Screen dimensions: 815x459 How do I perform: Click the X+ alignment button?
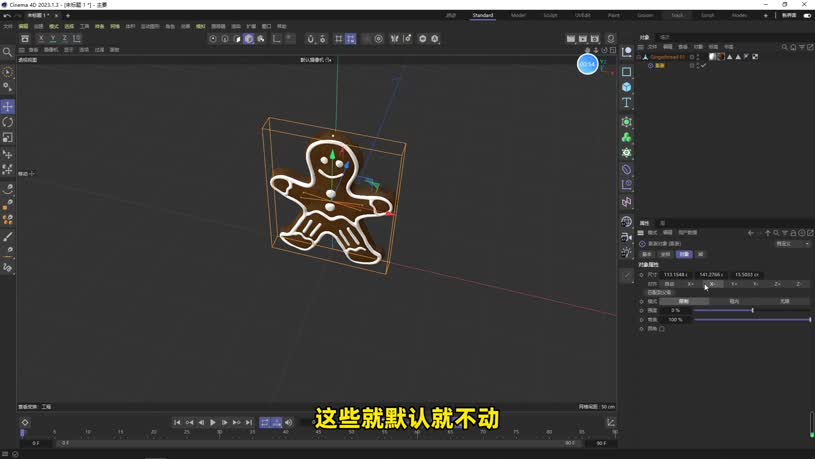tap(691, 284)
